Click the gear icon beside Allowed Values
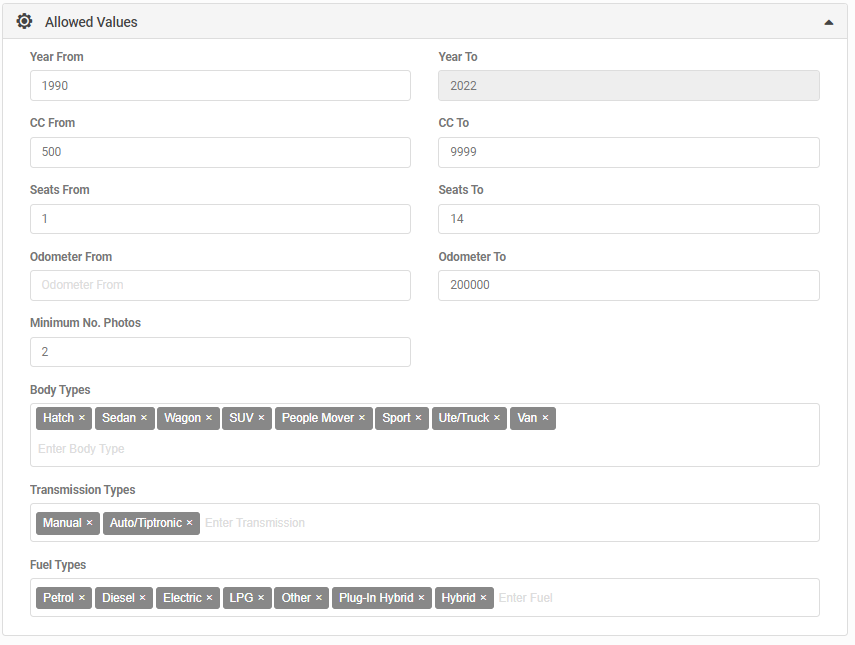The width and height of the screenshot is (855, 645). 24,21
